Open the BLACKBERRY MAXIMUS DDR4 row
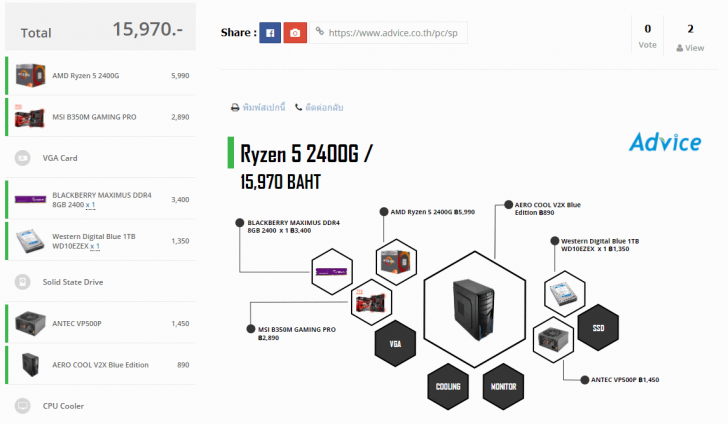Viewport: 728px width, 424px height. pos(100,200)
